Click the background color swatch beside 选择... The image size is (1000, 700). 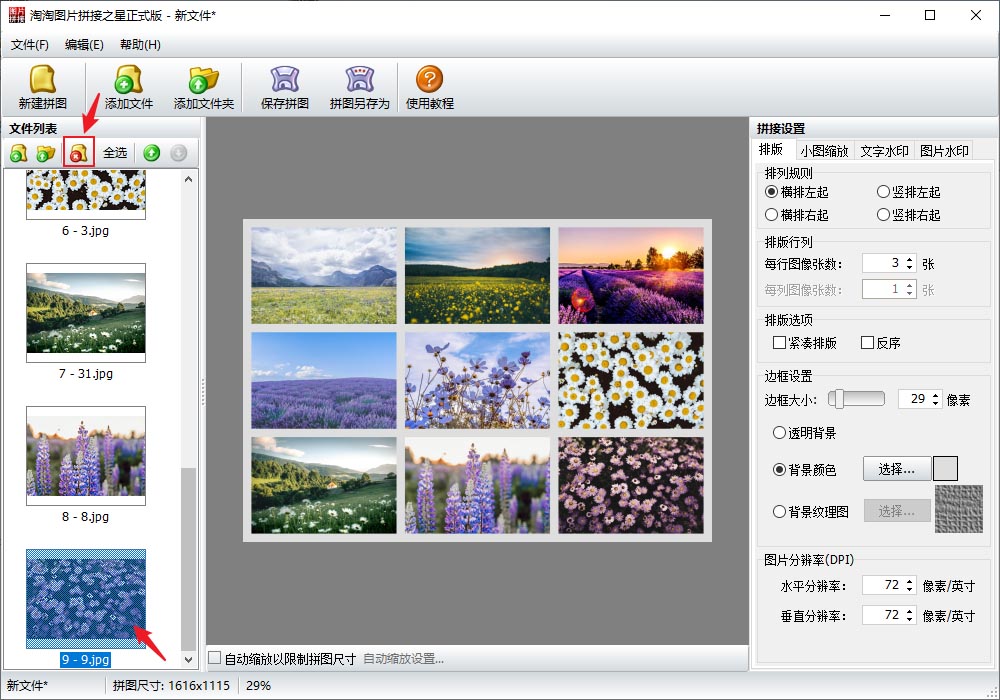click(945, 469)
